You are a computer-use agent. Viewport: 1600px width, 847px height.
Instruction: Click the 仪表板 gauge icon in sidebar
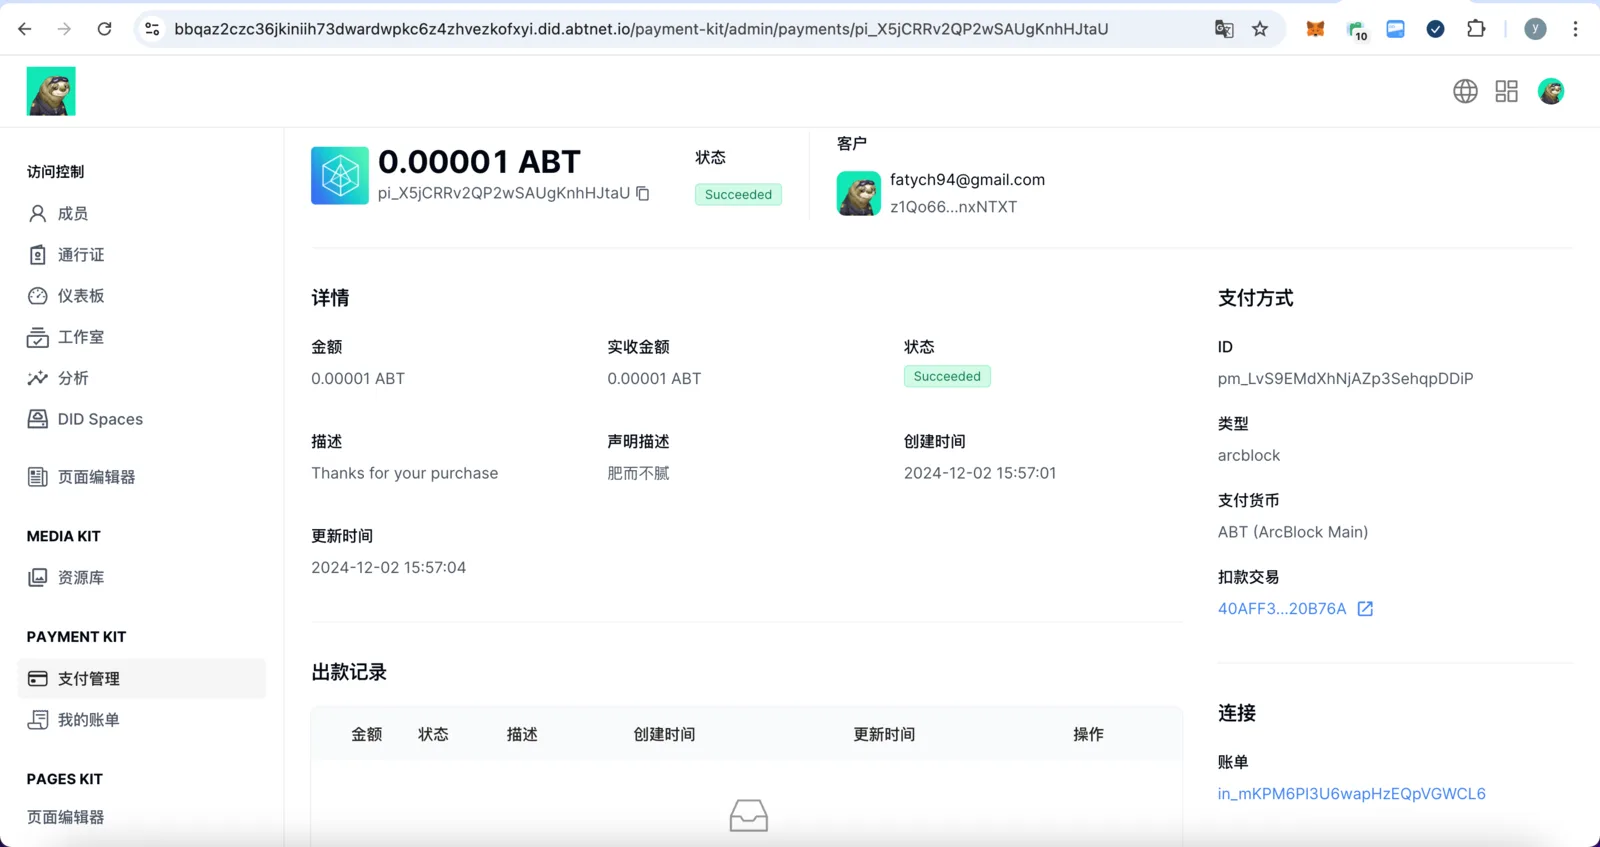pos(37,296)
